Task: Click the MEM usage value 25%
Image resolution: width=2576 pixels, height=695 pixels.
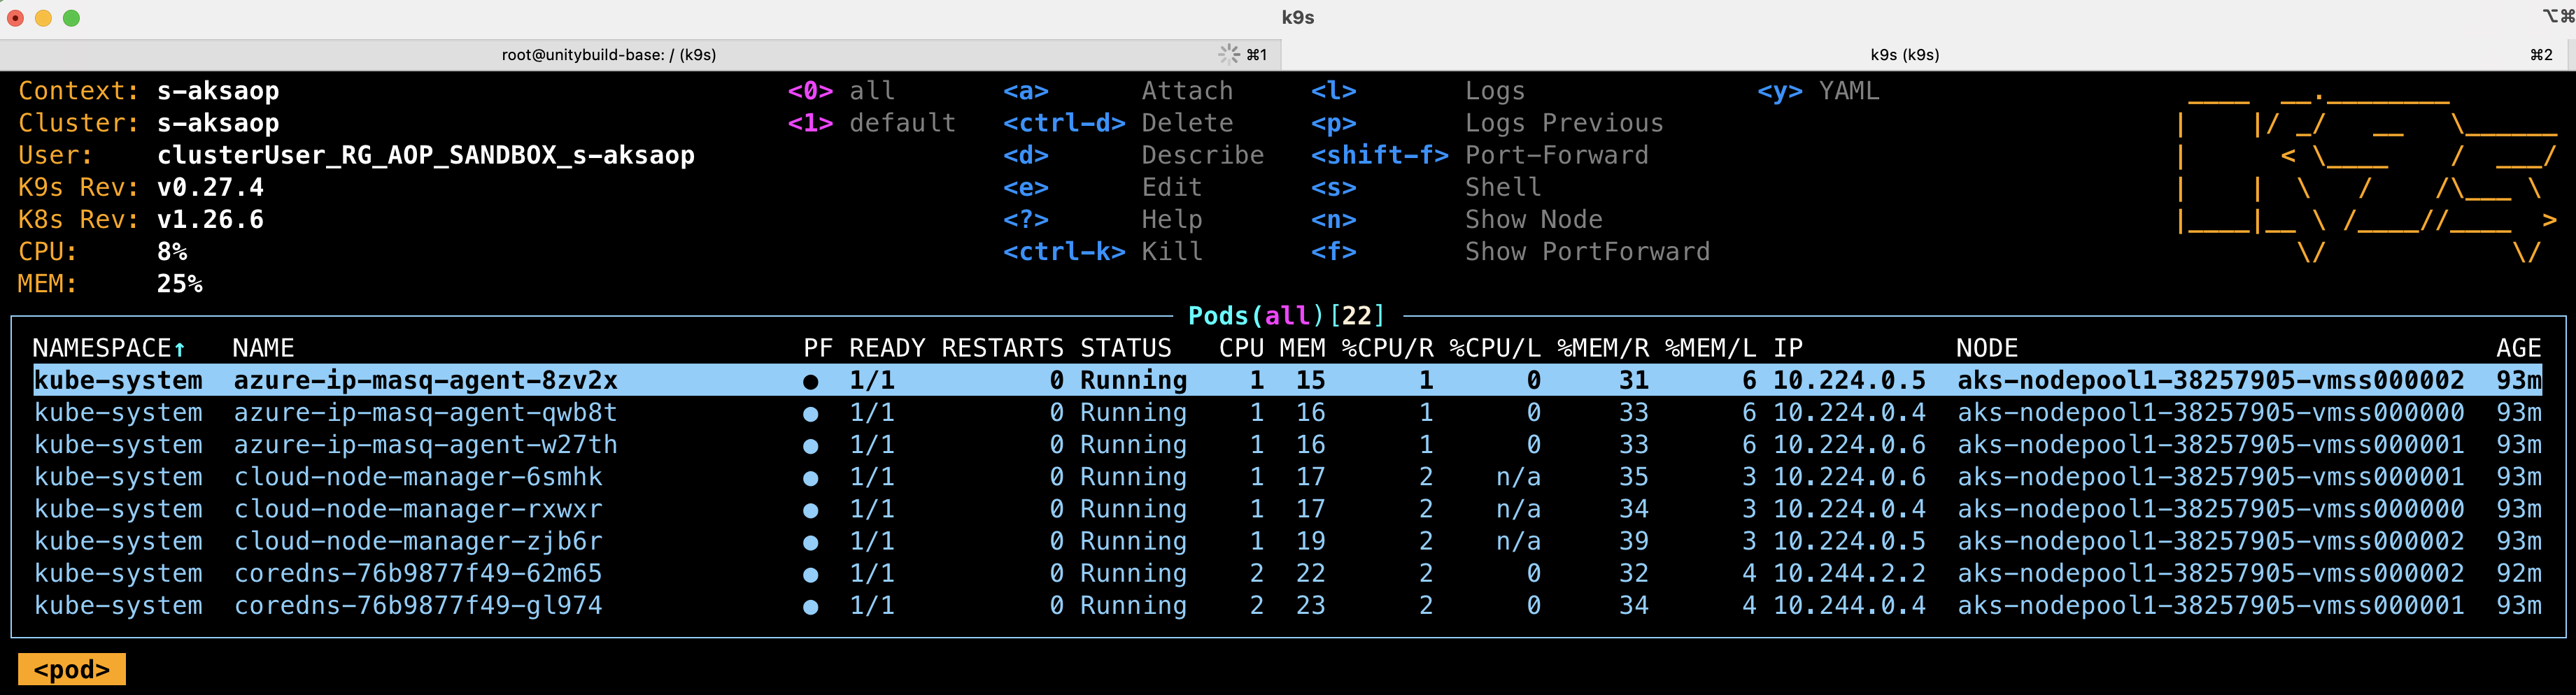Action: [x=180, y=284]
